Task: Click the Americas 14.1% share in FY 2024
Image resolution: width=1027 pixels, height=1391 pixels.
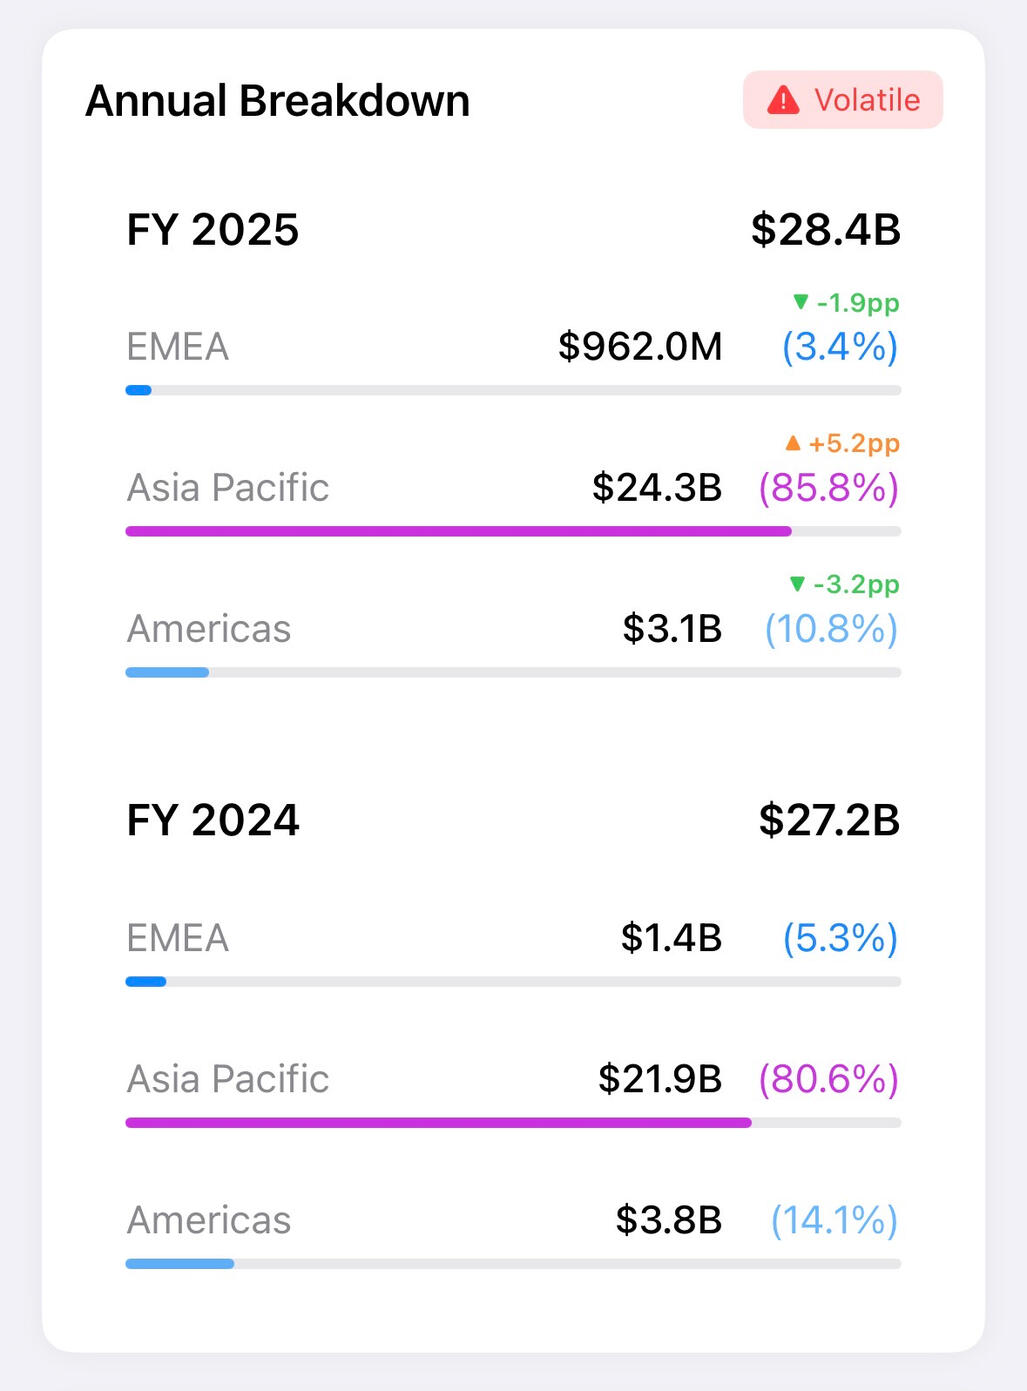Action: coord(834,1220)
